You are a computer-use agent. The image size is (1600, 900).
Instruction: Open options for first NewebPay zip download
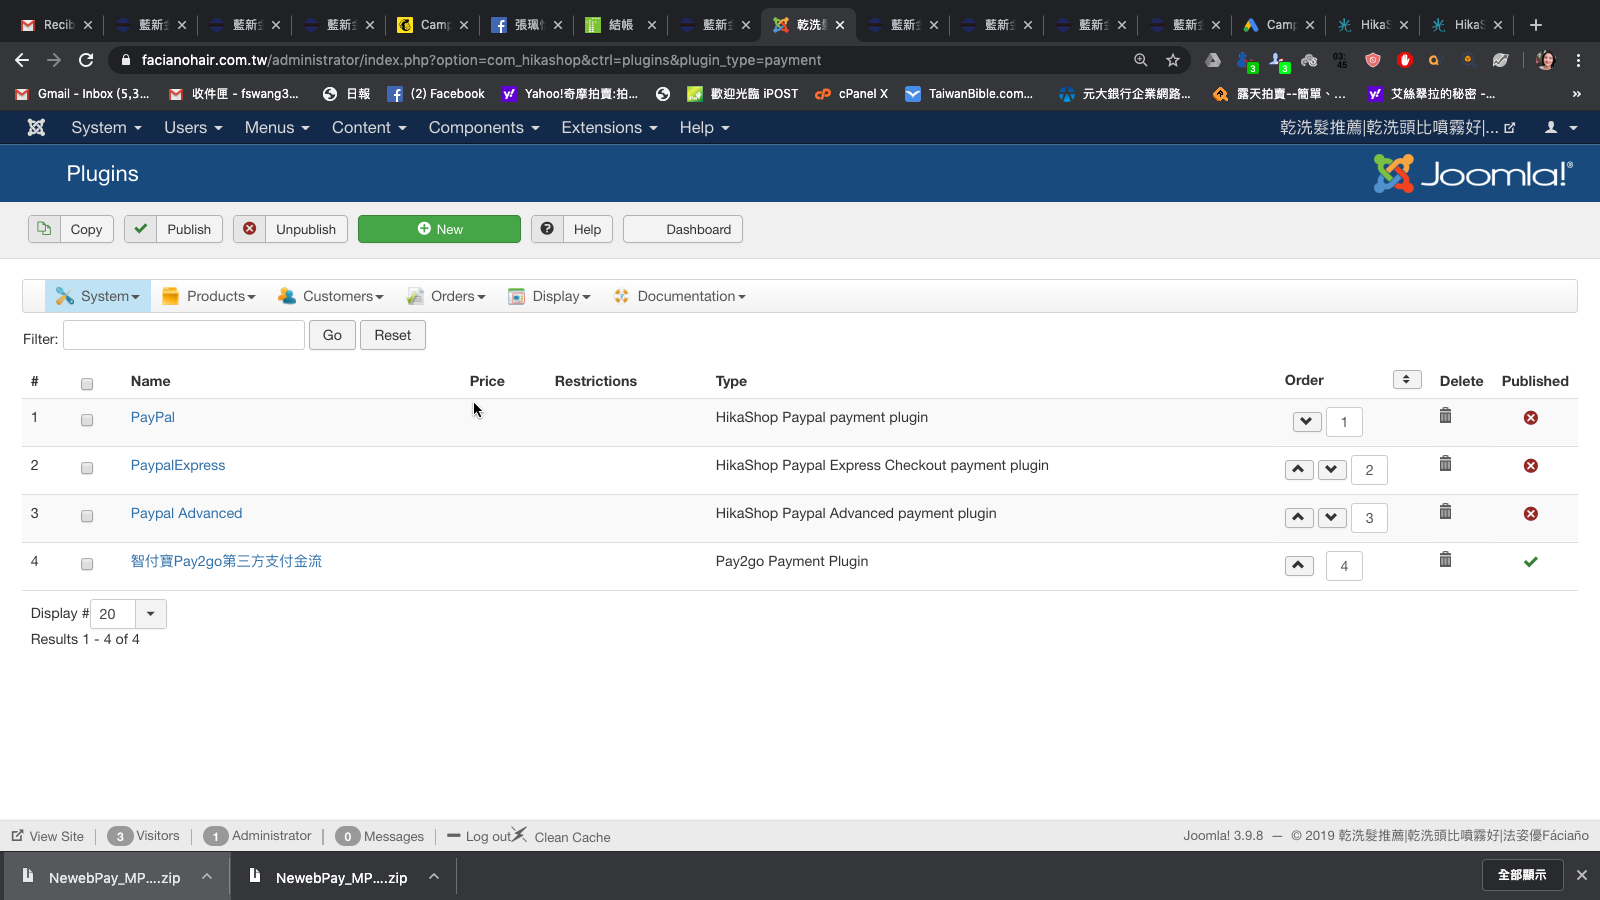207,876
